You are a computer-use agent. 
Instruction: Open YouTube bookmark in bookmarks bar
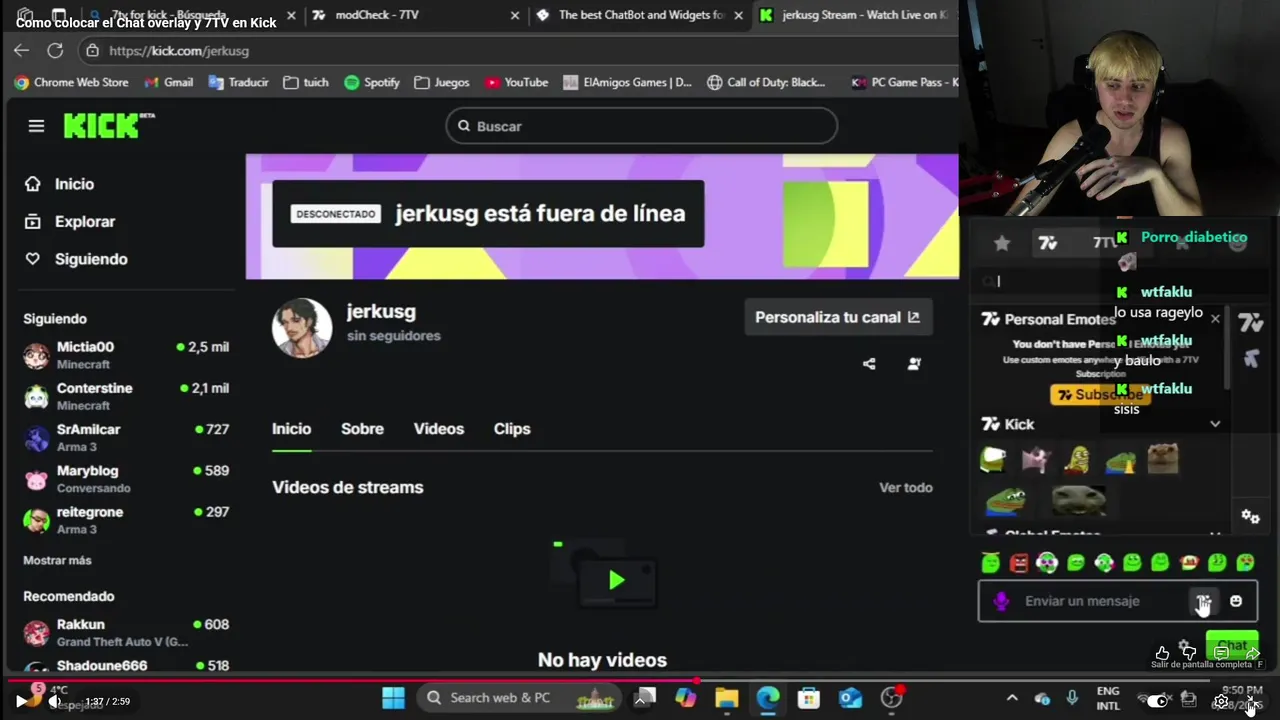pyautogui.click(x=516, y=82)
